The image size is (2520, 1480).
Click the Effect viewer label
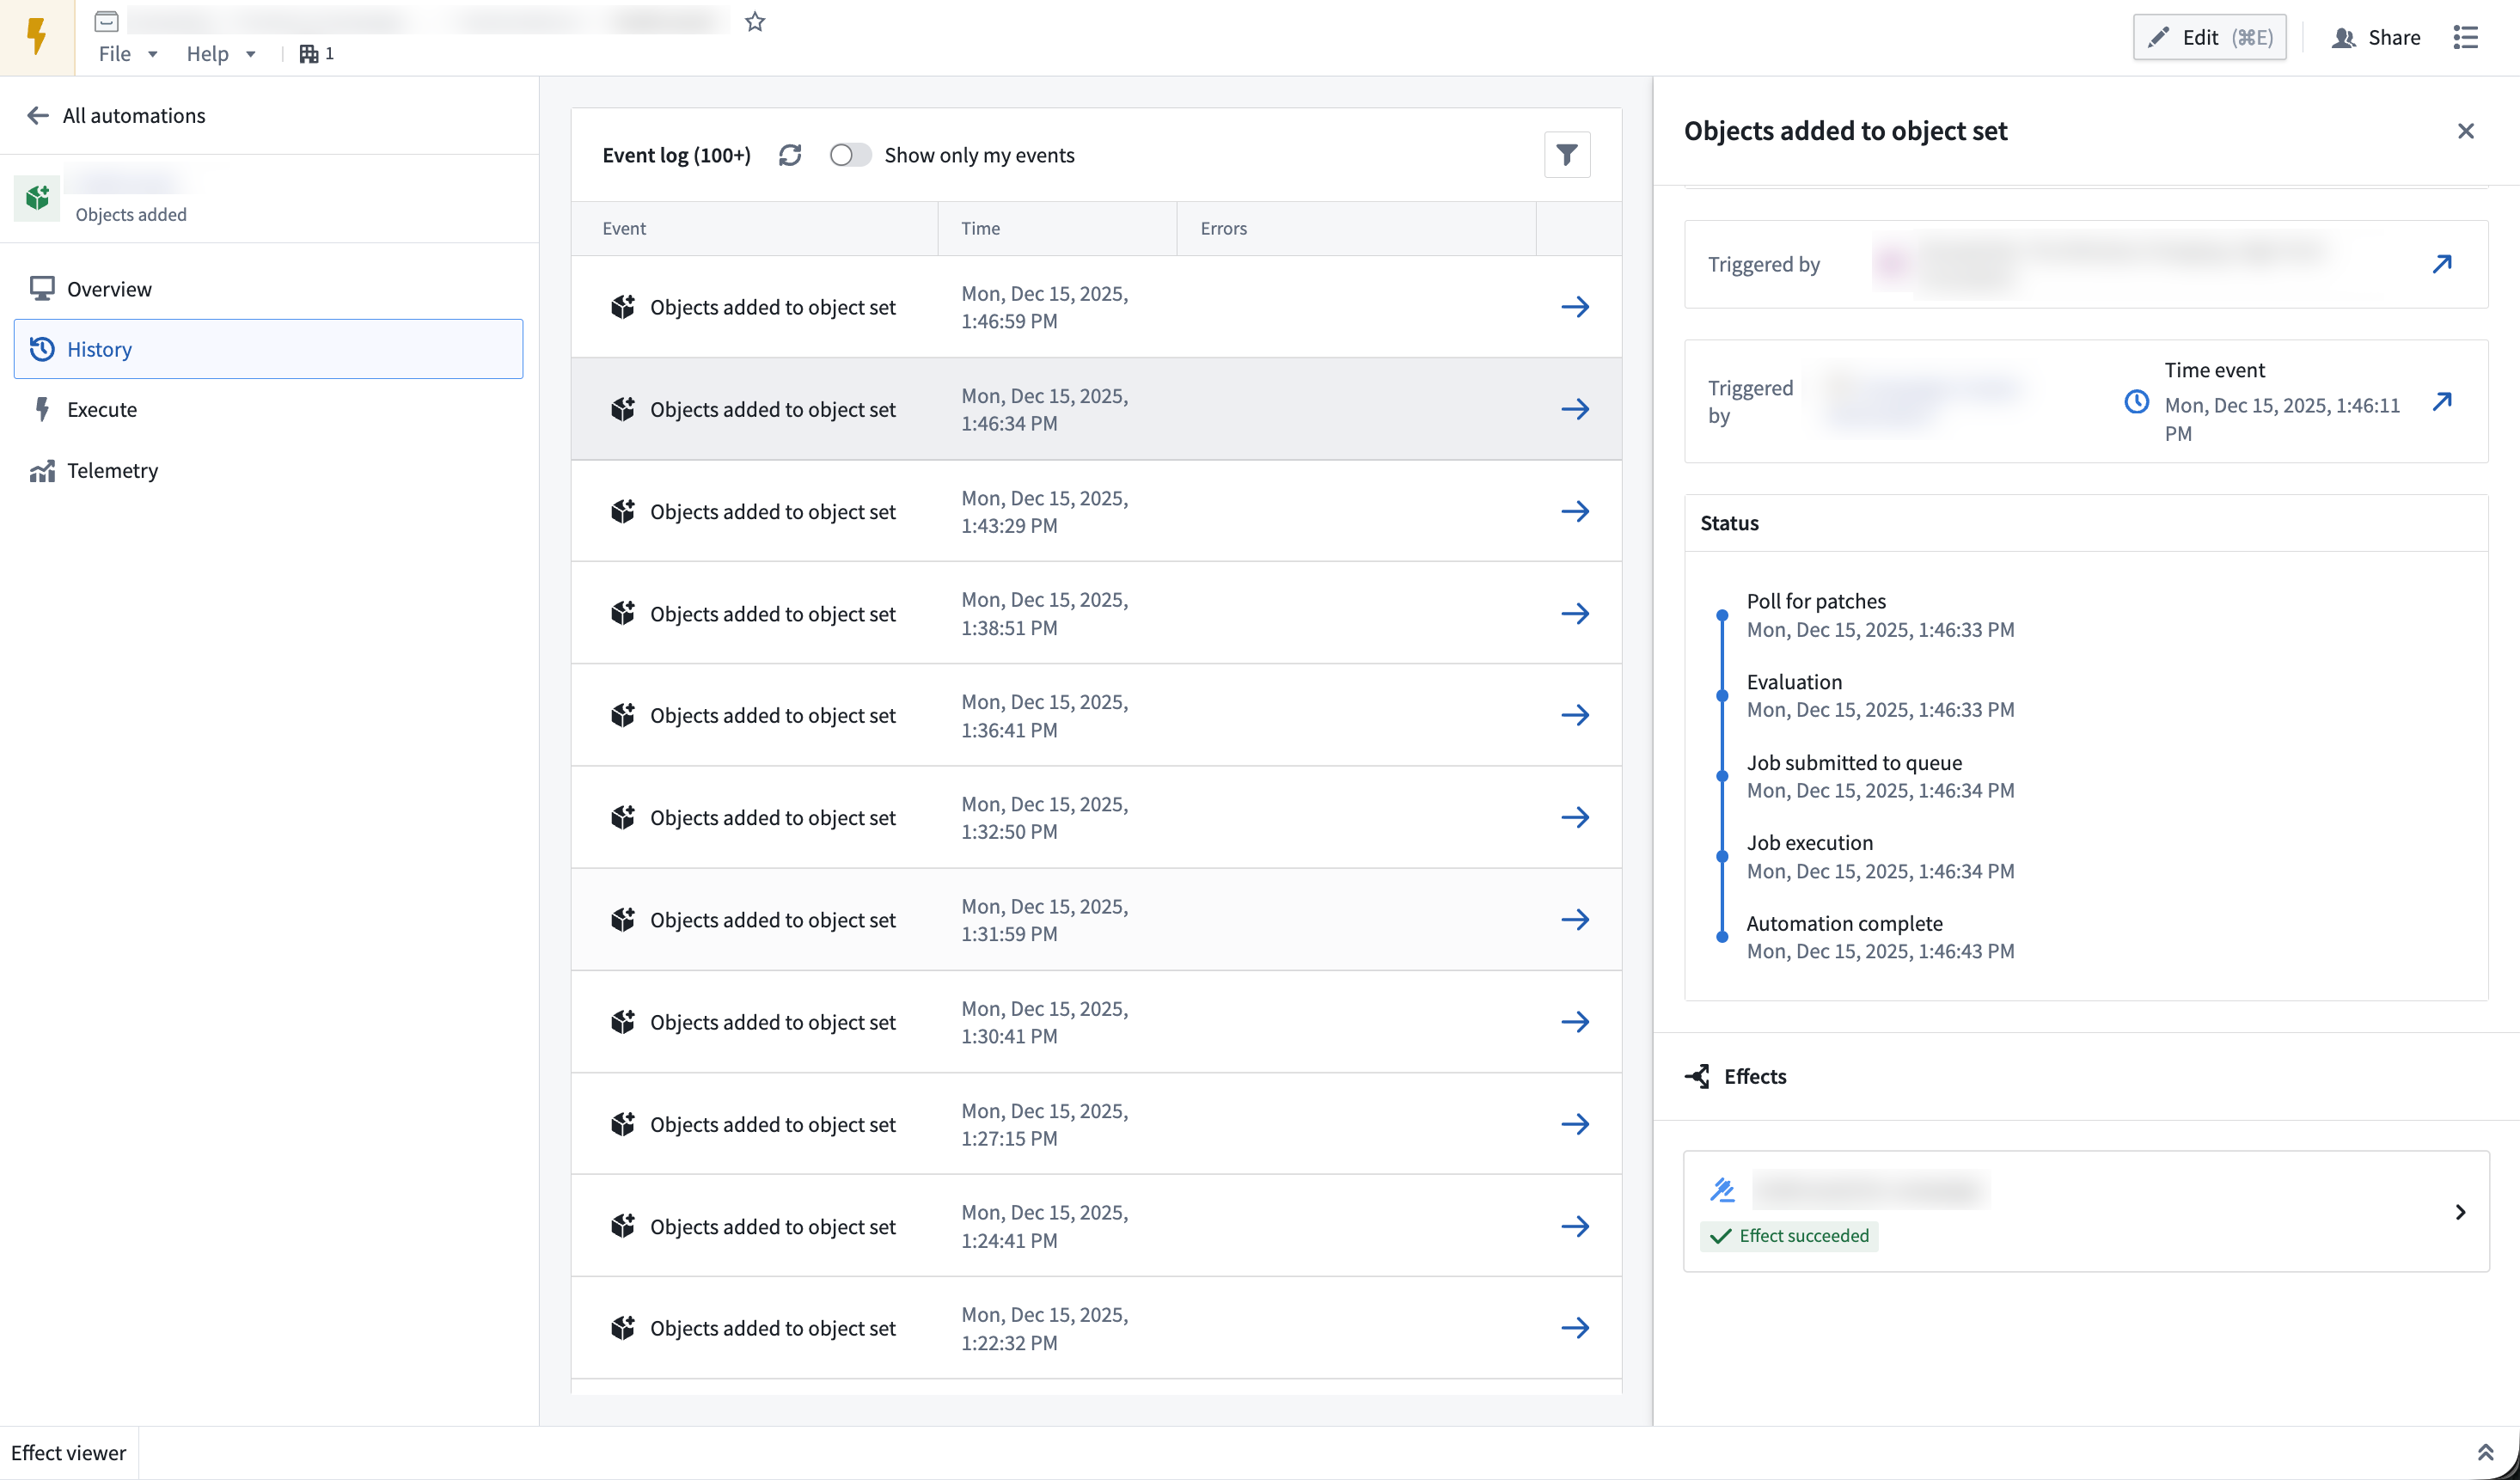coord(68,1453)
